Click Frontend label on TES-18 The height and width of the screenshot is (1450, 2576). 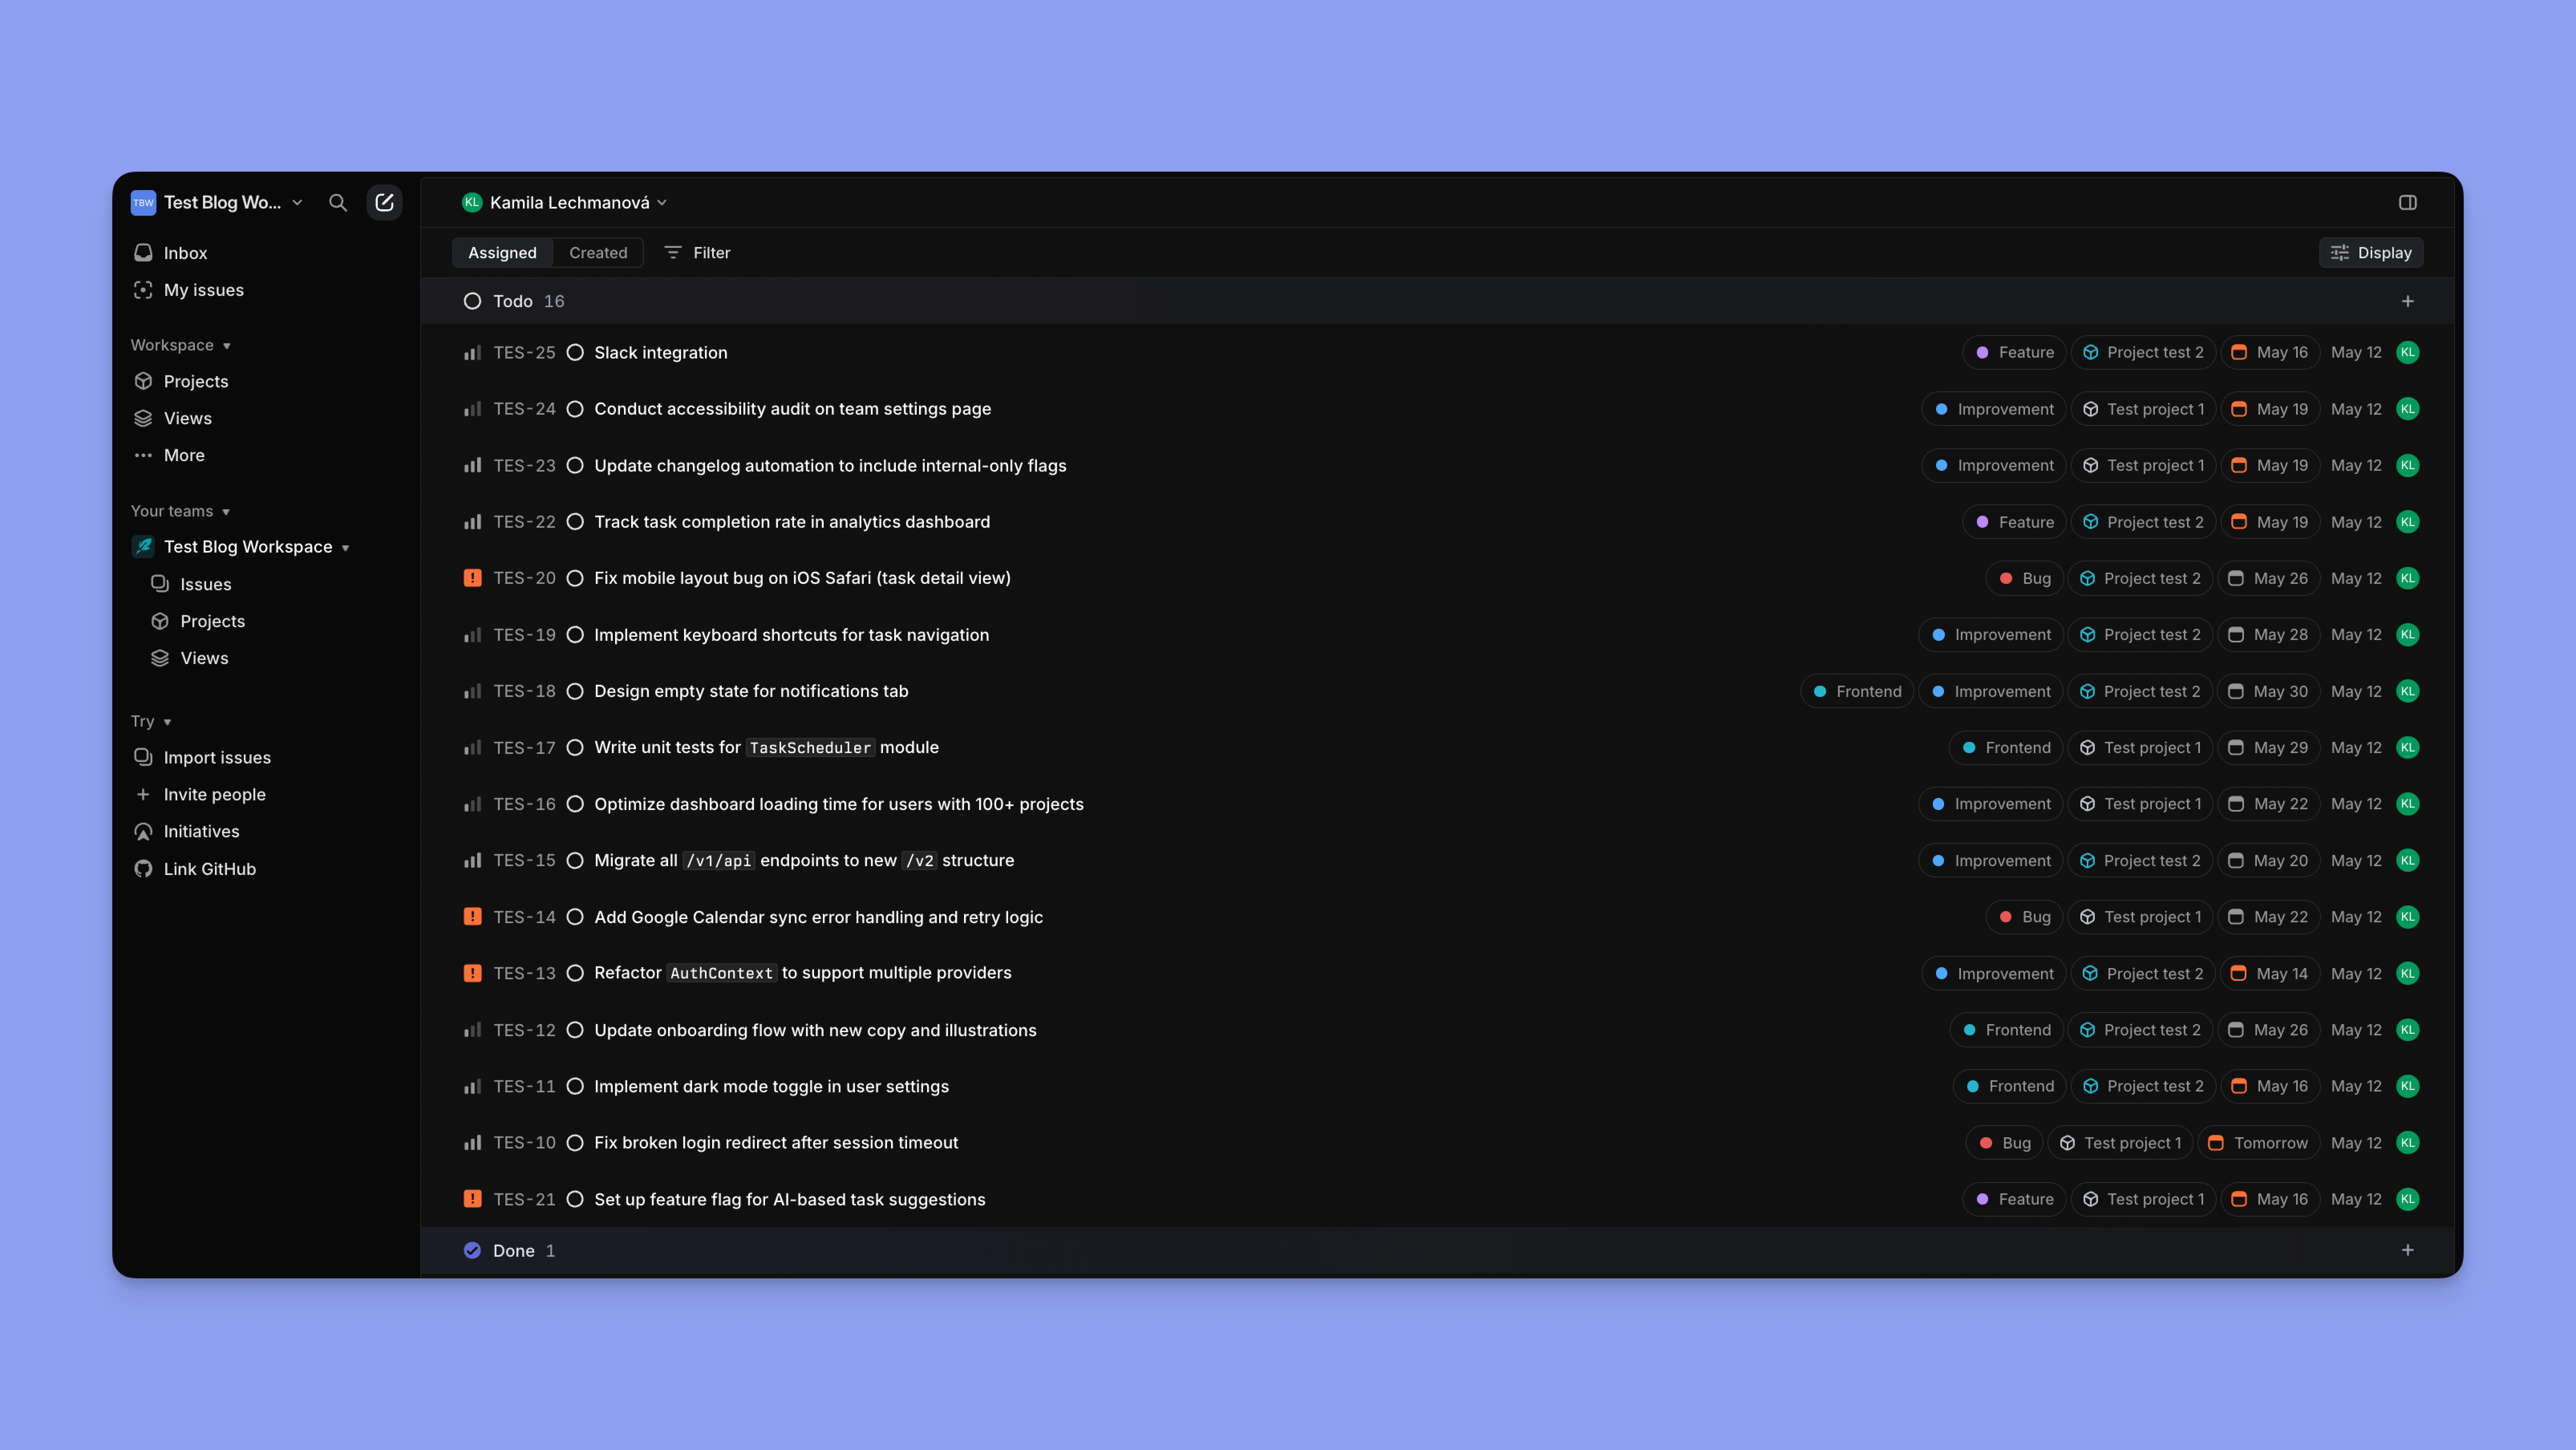click(x=1857, y=691)
